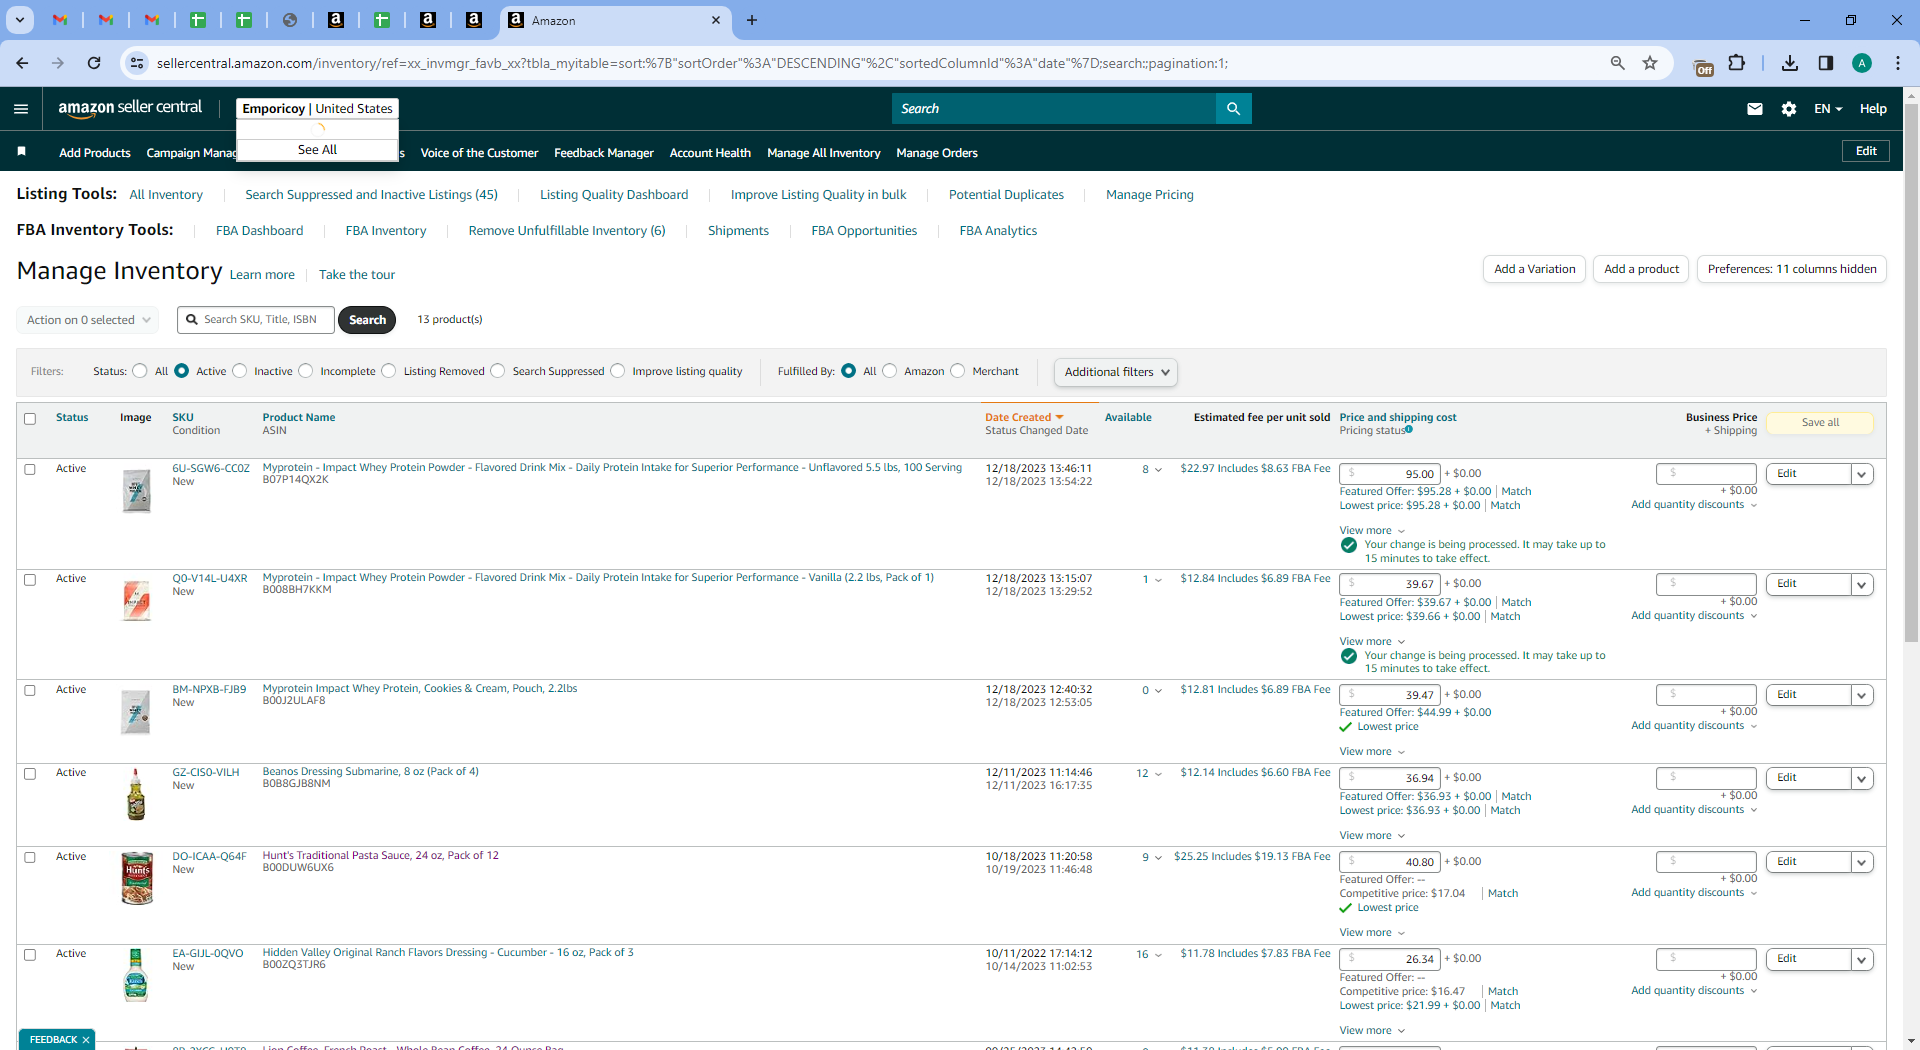The height and width of the screenshot is (1050, 1920).
Task: Select the Incomplete status radio button
Action: [306, 371]
